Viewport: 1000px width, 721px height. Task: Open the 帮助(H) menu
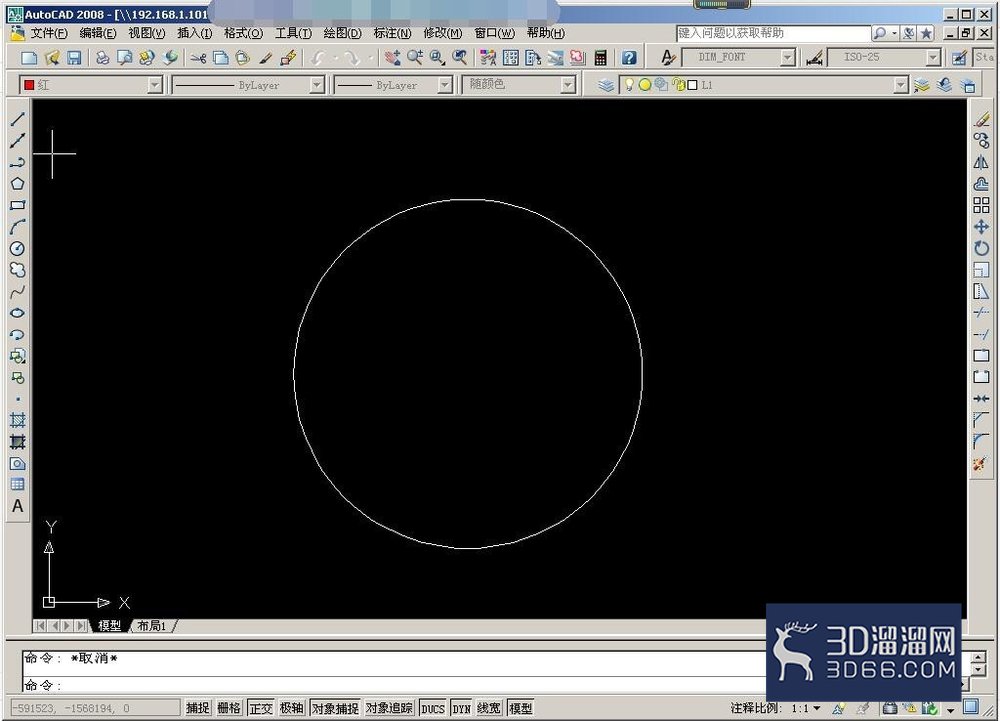coord(546,33)
